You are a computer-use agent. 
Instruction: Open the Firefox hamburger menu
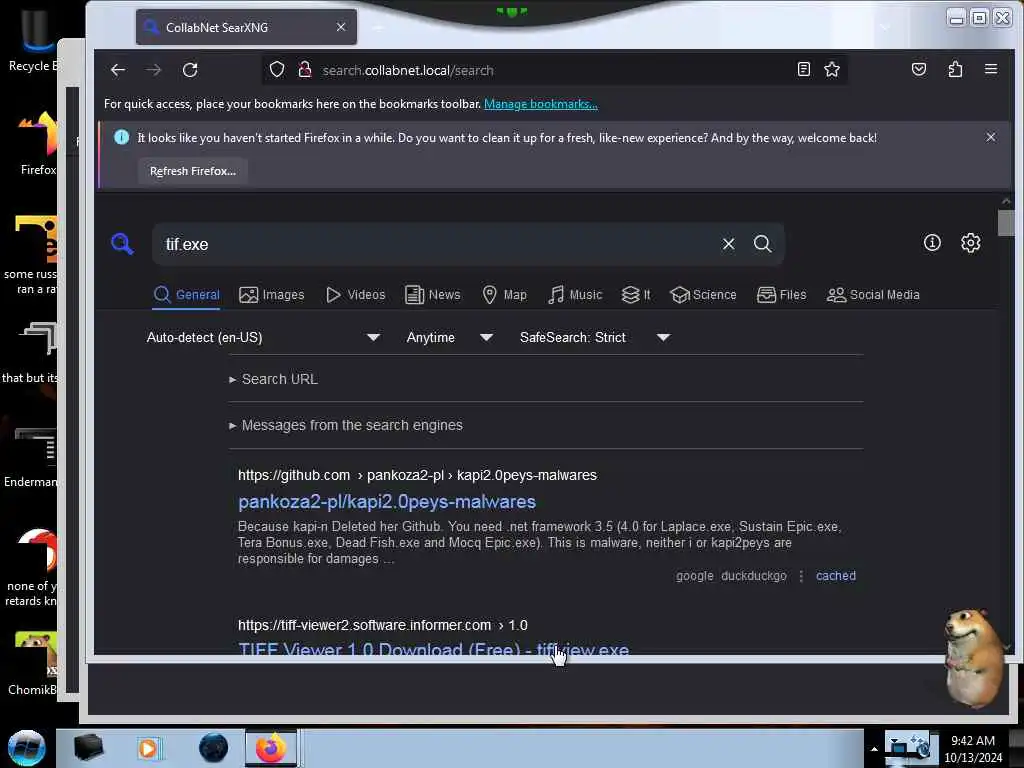coord(991,69)
